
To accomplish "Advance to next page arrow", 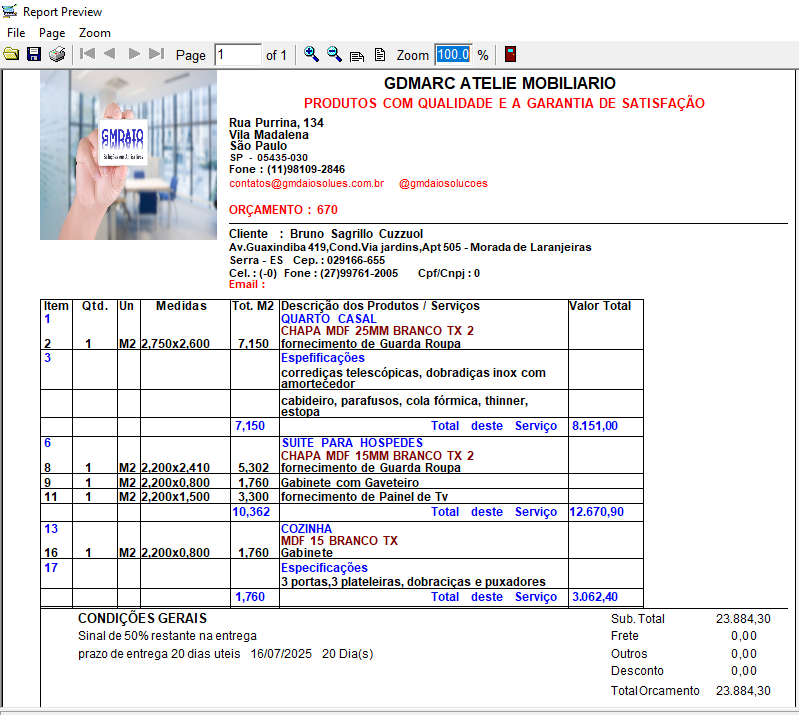I will (134, 54).
